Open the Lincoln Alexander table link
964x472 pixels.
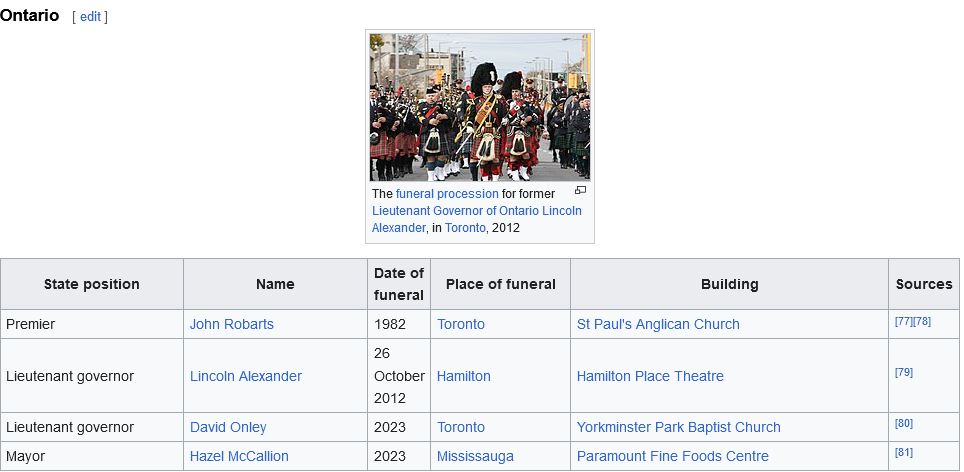coord(245,376)
